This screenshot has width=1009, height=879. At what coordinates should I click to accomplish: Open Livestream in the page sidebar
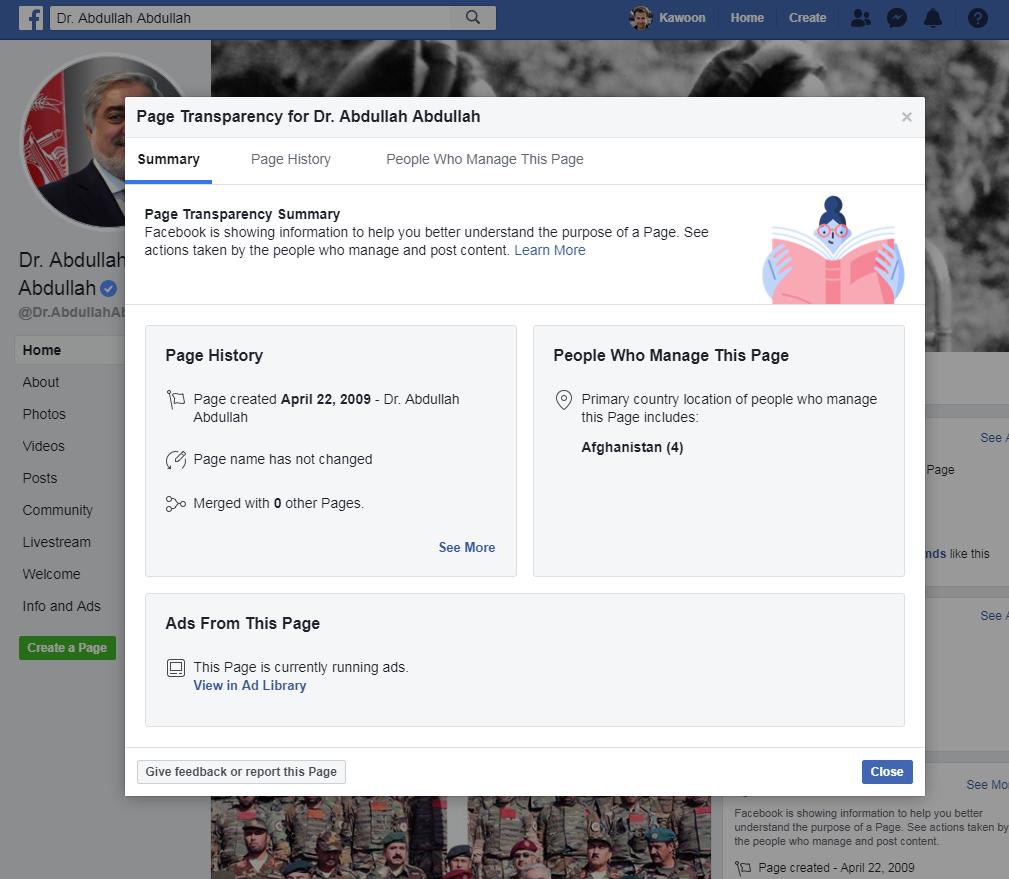[57, 542]
